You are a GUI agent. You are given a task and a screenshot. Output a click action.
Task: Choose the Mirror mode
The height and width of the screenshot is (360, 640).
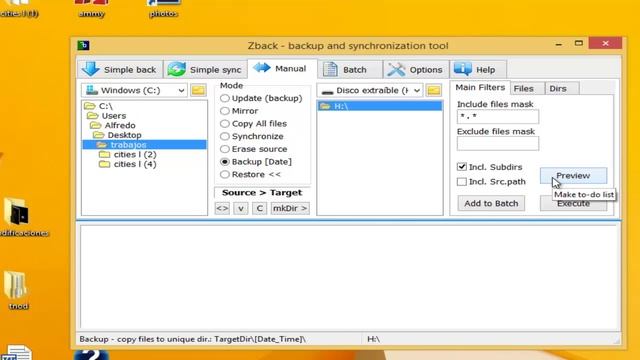tap(239, 111)
